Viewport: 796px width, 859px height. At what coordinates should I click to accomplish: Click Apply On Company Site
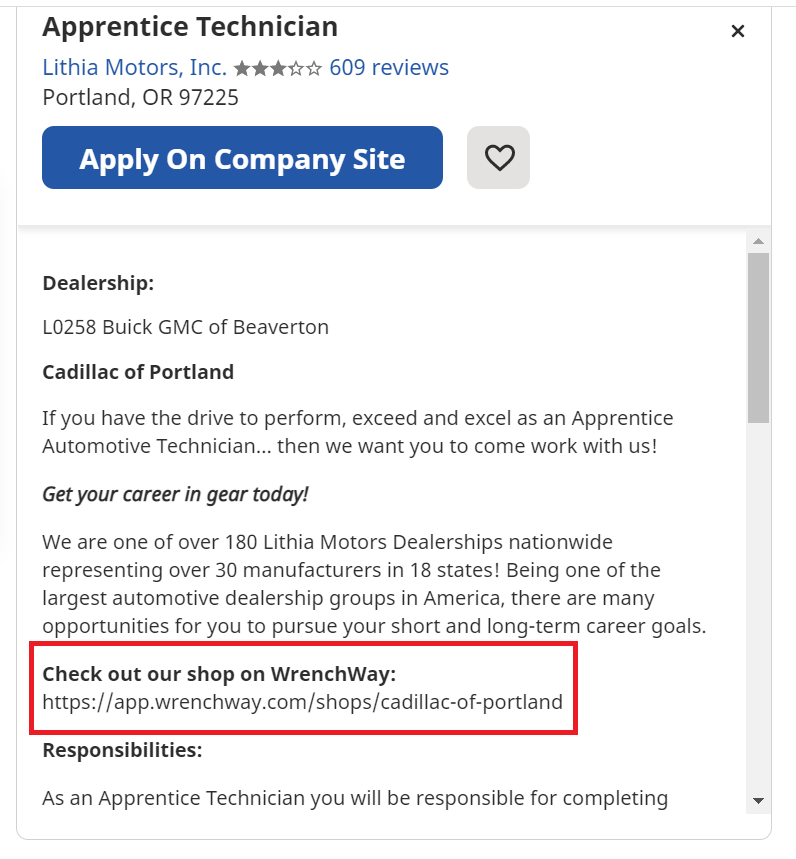coord(242,158)
